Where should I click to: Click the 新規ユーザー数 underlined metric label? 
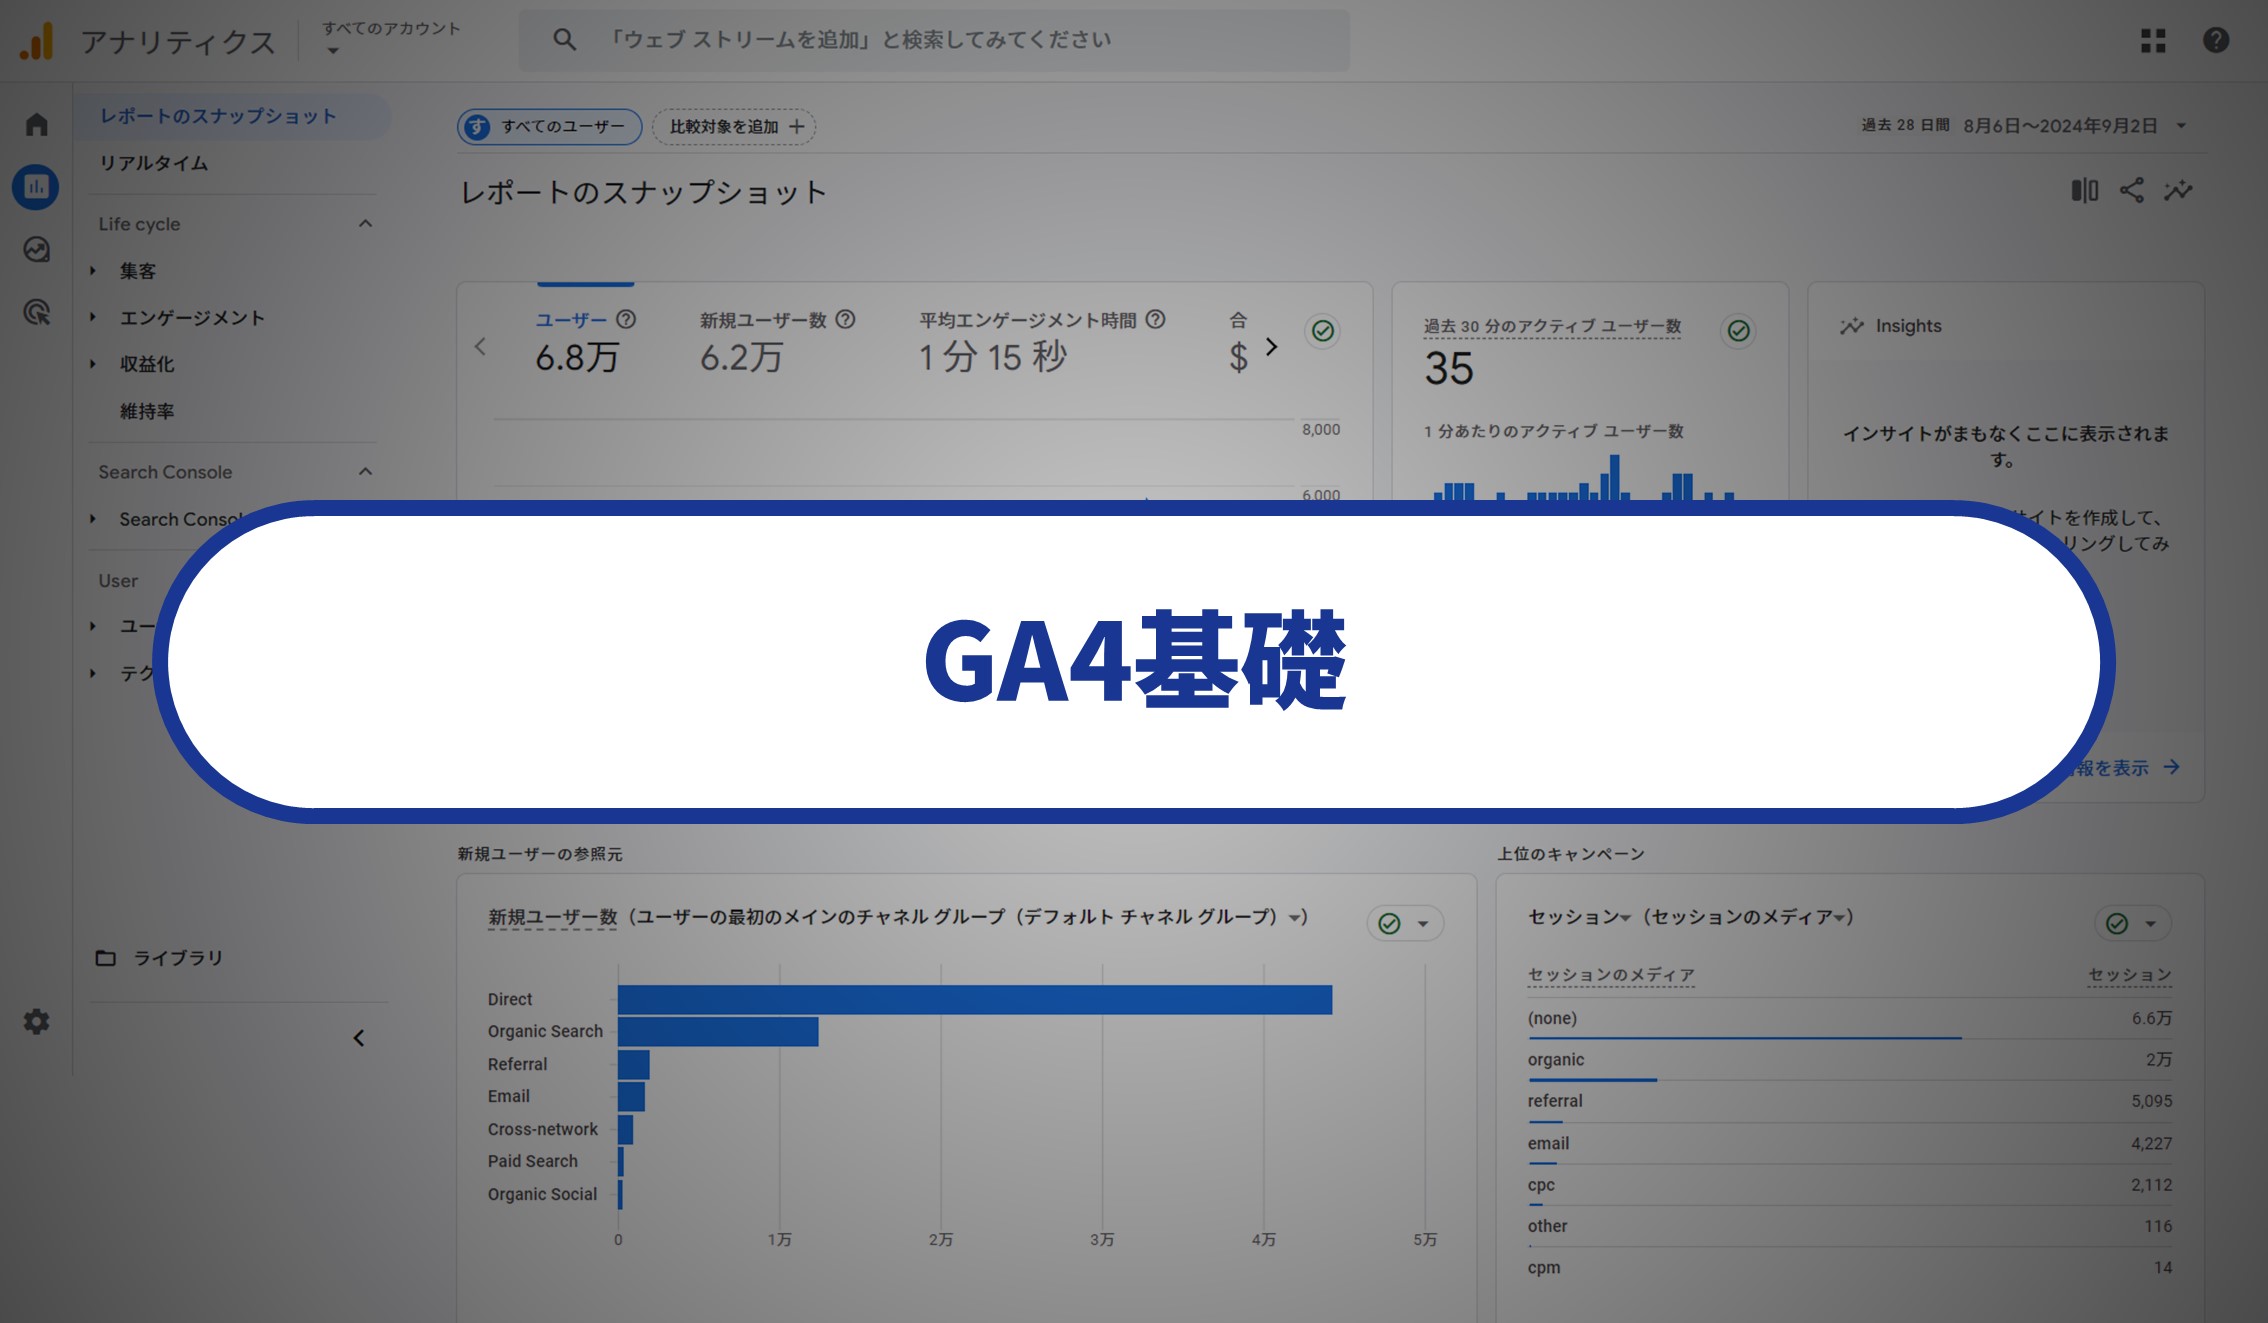point(553,917)
